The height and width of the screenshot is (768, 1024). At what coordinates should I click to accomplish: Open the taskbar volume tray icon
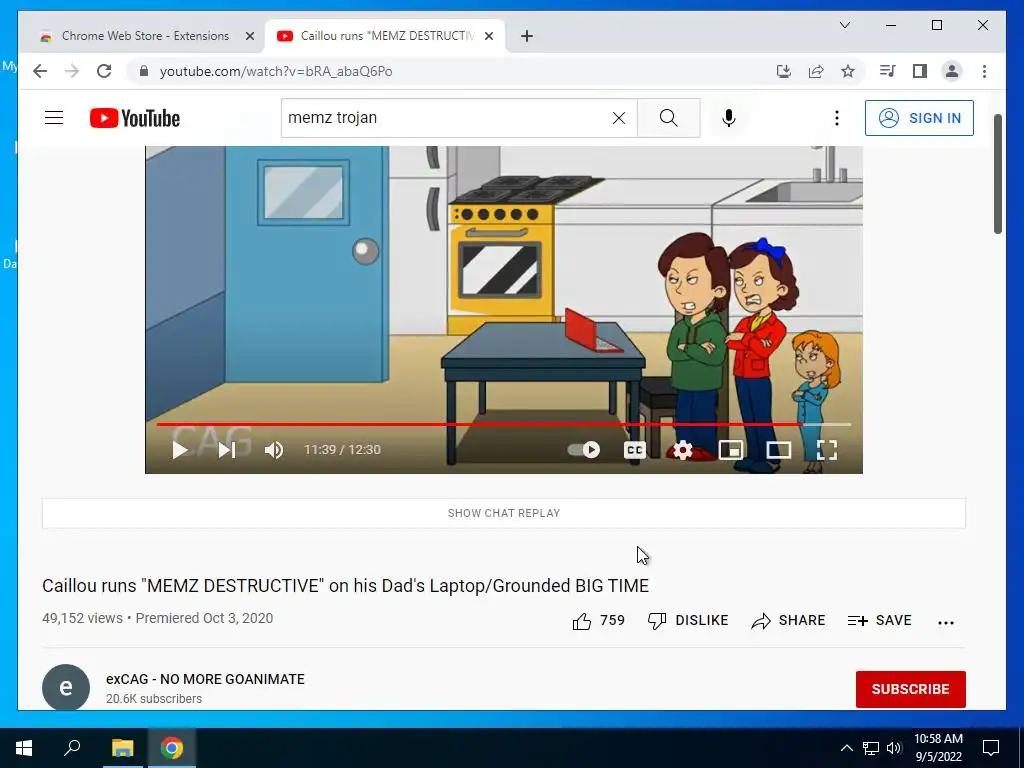(894, 748)
